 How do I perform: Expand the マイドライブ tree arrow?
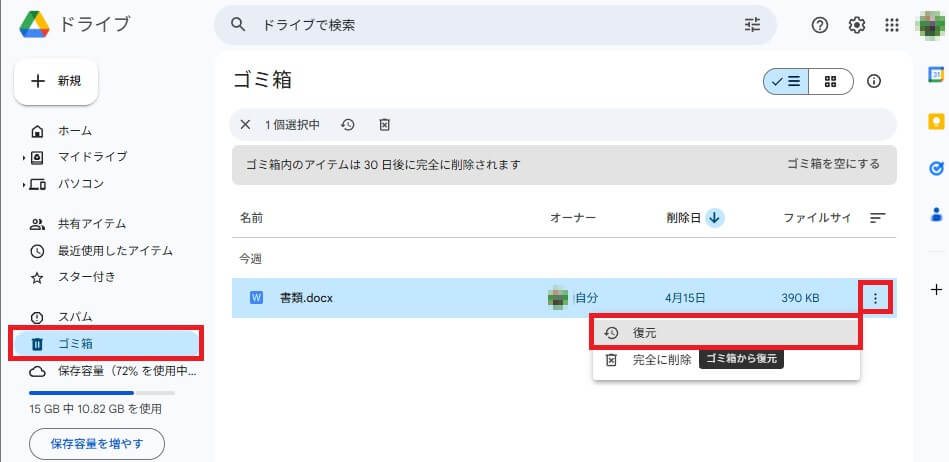click(x=24, y=158)
